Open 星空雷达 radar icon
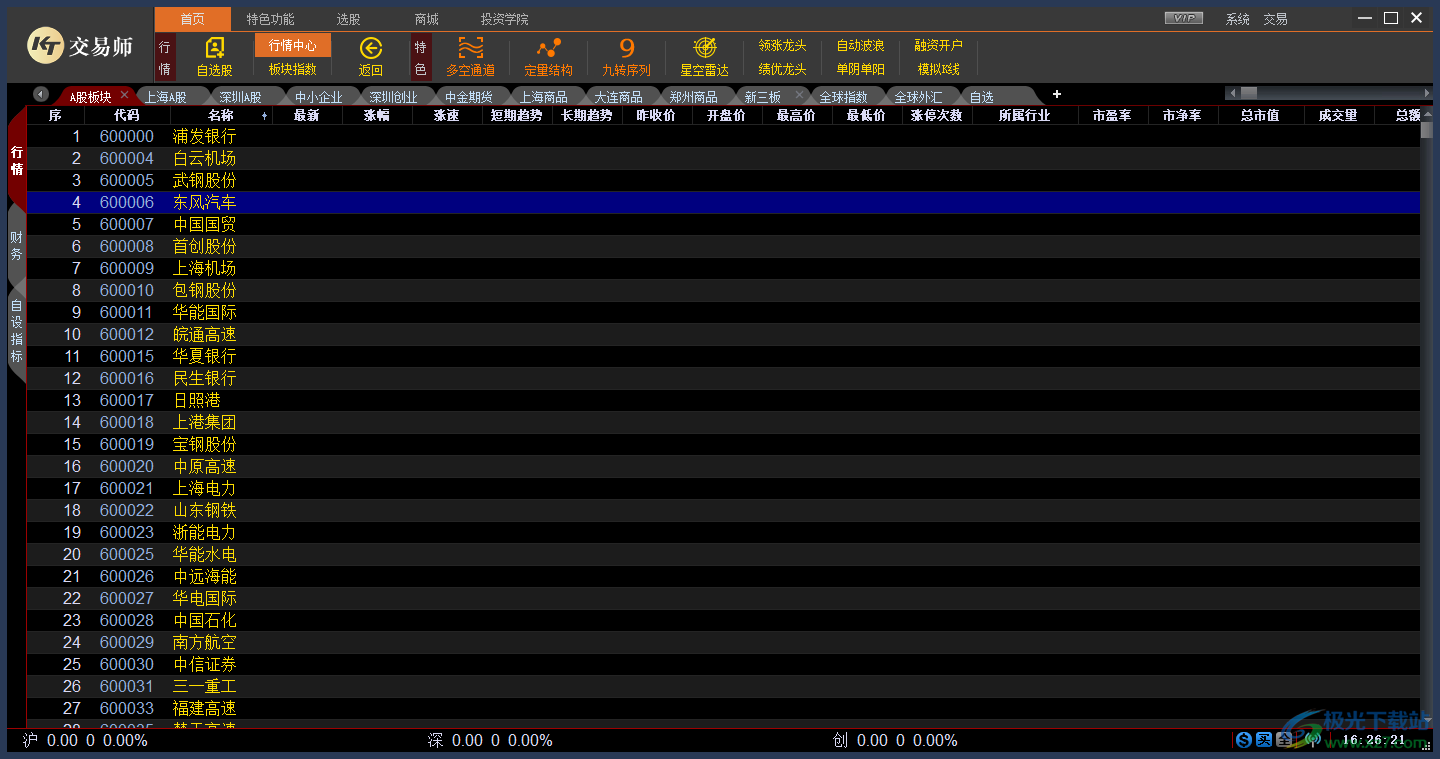This screenshot has height=759, width=1440. pos(705,49)
